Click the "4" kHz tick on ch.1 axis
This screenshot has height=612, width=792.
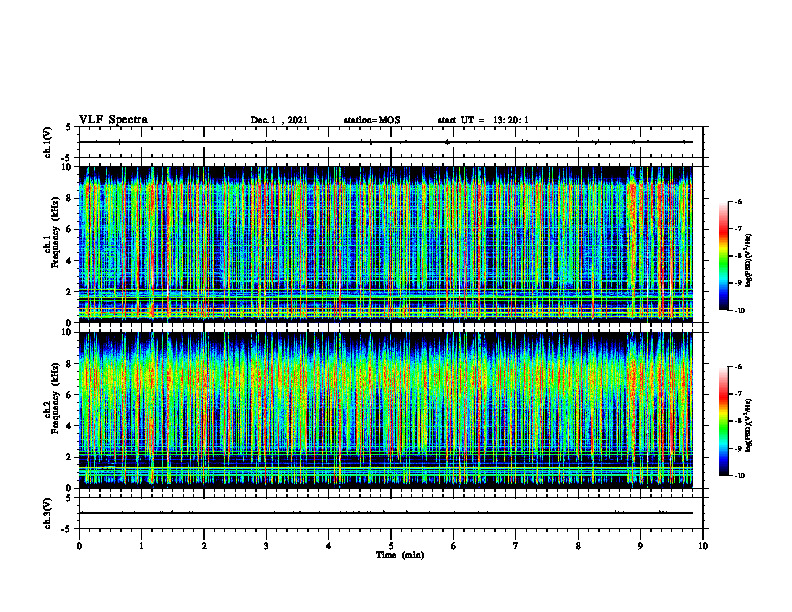point(70,261)
